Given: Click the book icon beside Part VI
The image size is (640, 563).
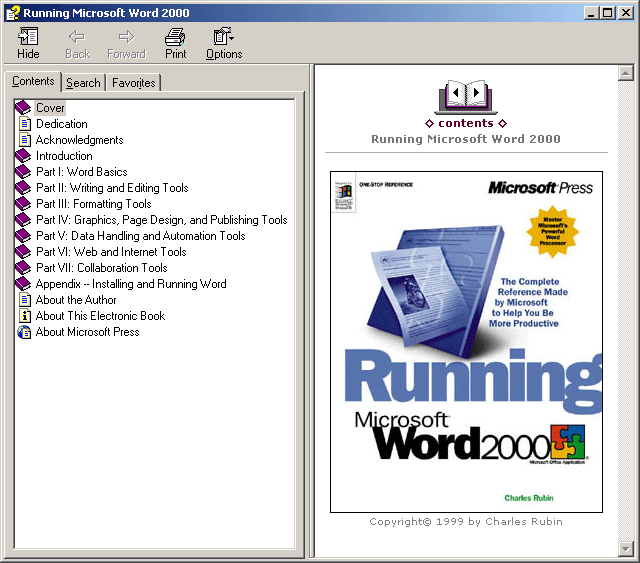Looking at the screenshot, I should pyautogui.click(x=23, y=251).
